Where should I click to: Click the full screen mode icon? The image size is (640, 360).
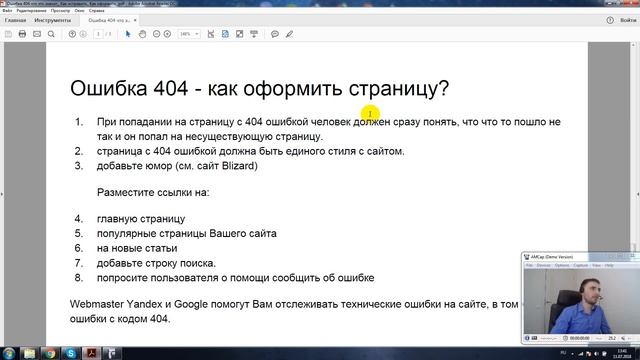[x=240, y=34]
